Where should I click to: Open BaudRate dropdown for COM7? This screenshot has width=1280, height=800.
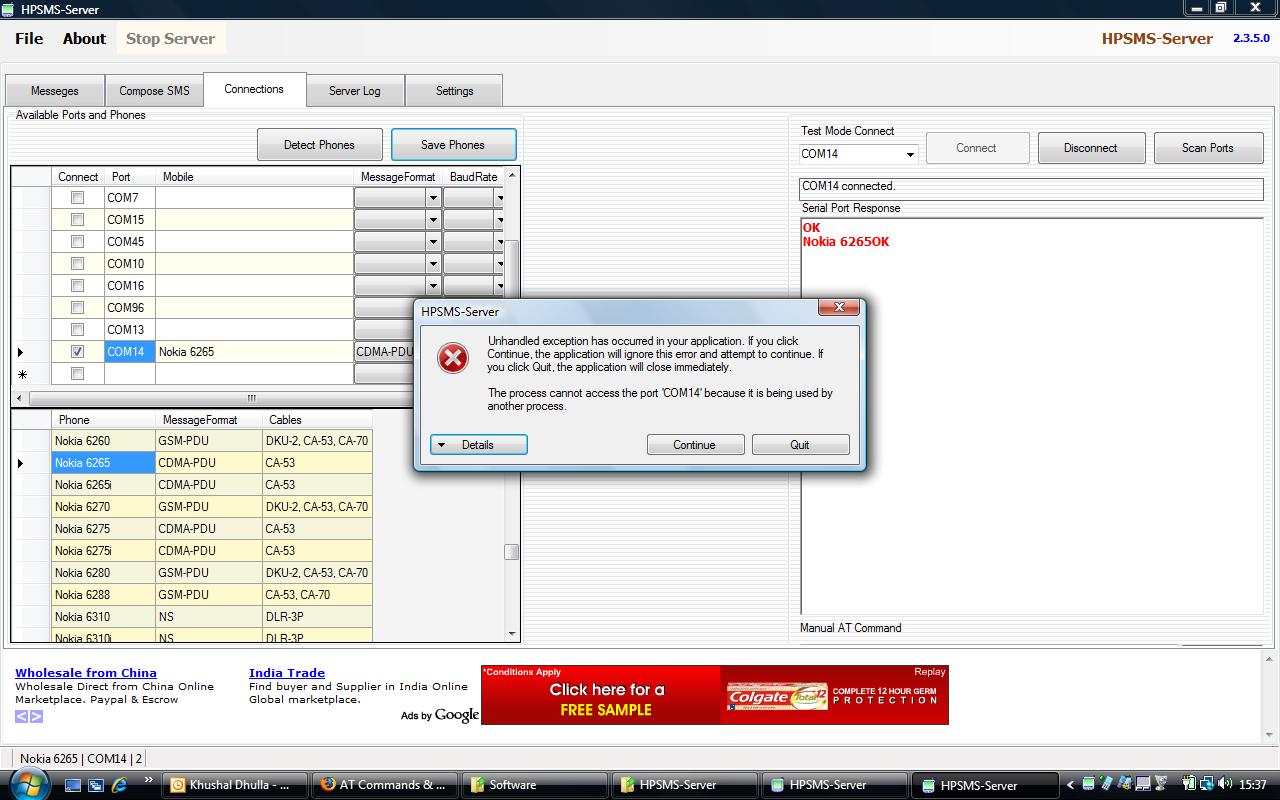coord(500,198)
